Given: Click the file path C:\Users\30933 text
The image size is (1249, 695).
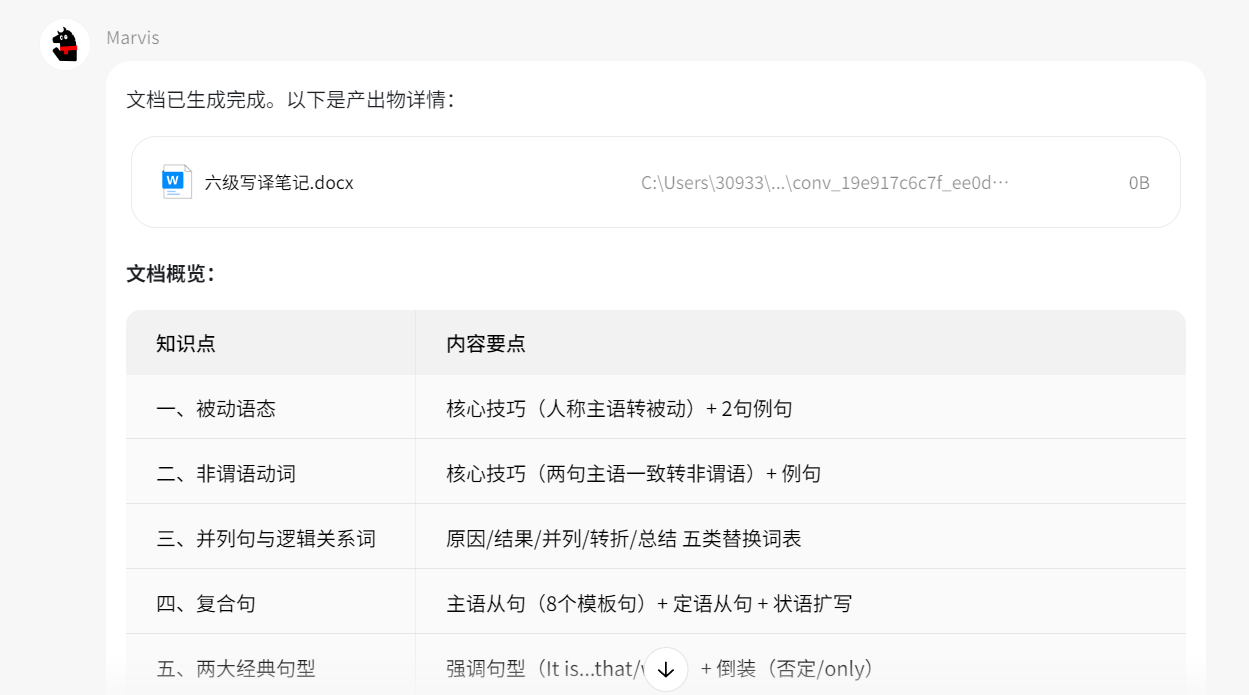Looking at the screenshot, I should point(825,183).
